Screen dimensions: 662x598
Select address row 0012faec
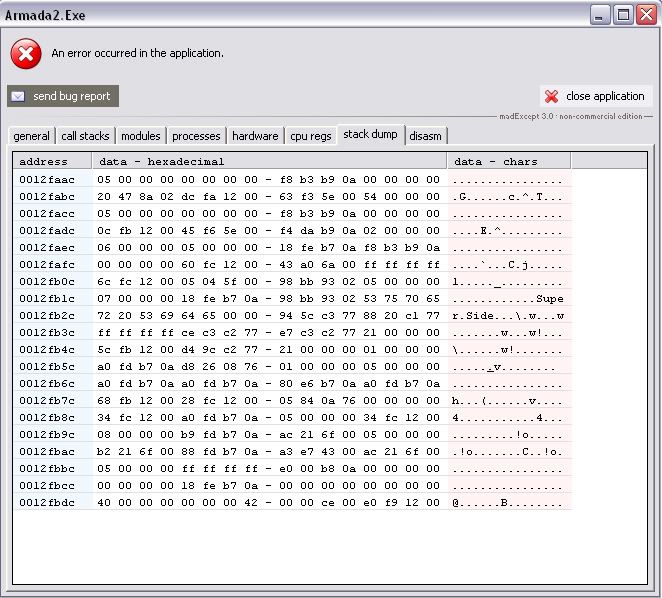(x=293, y=247)
